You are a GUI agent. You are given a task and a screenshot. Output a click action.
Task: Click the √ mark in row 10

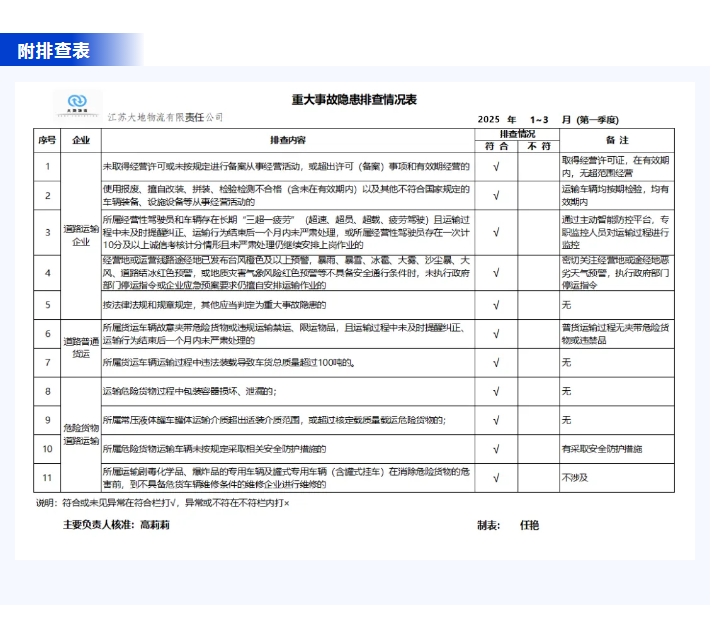coord(496,449)
